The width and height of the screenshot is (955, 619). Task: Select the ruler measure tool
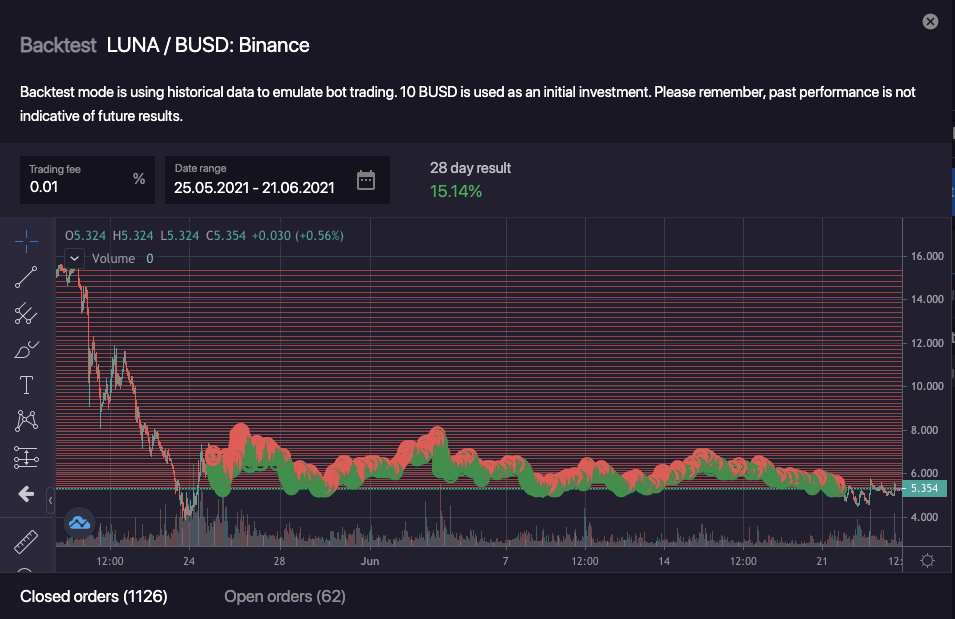(26, 543)
